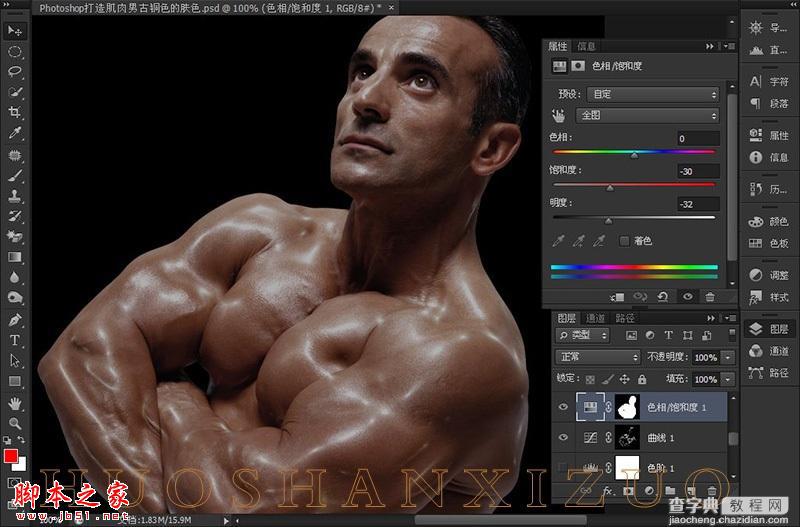Select the 属性 tab
The height and width of the screenshot is (527, 800).
point(558,46)
